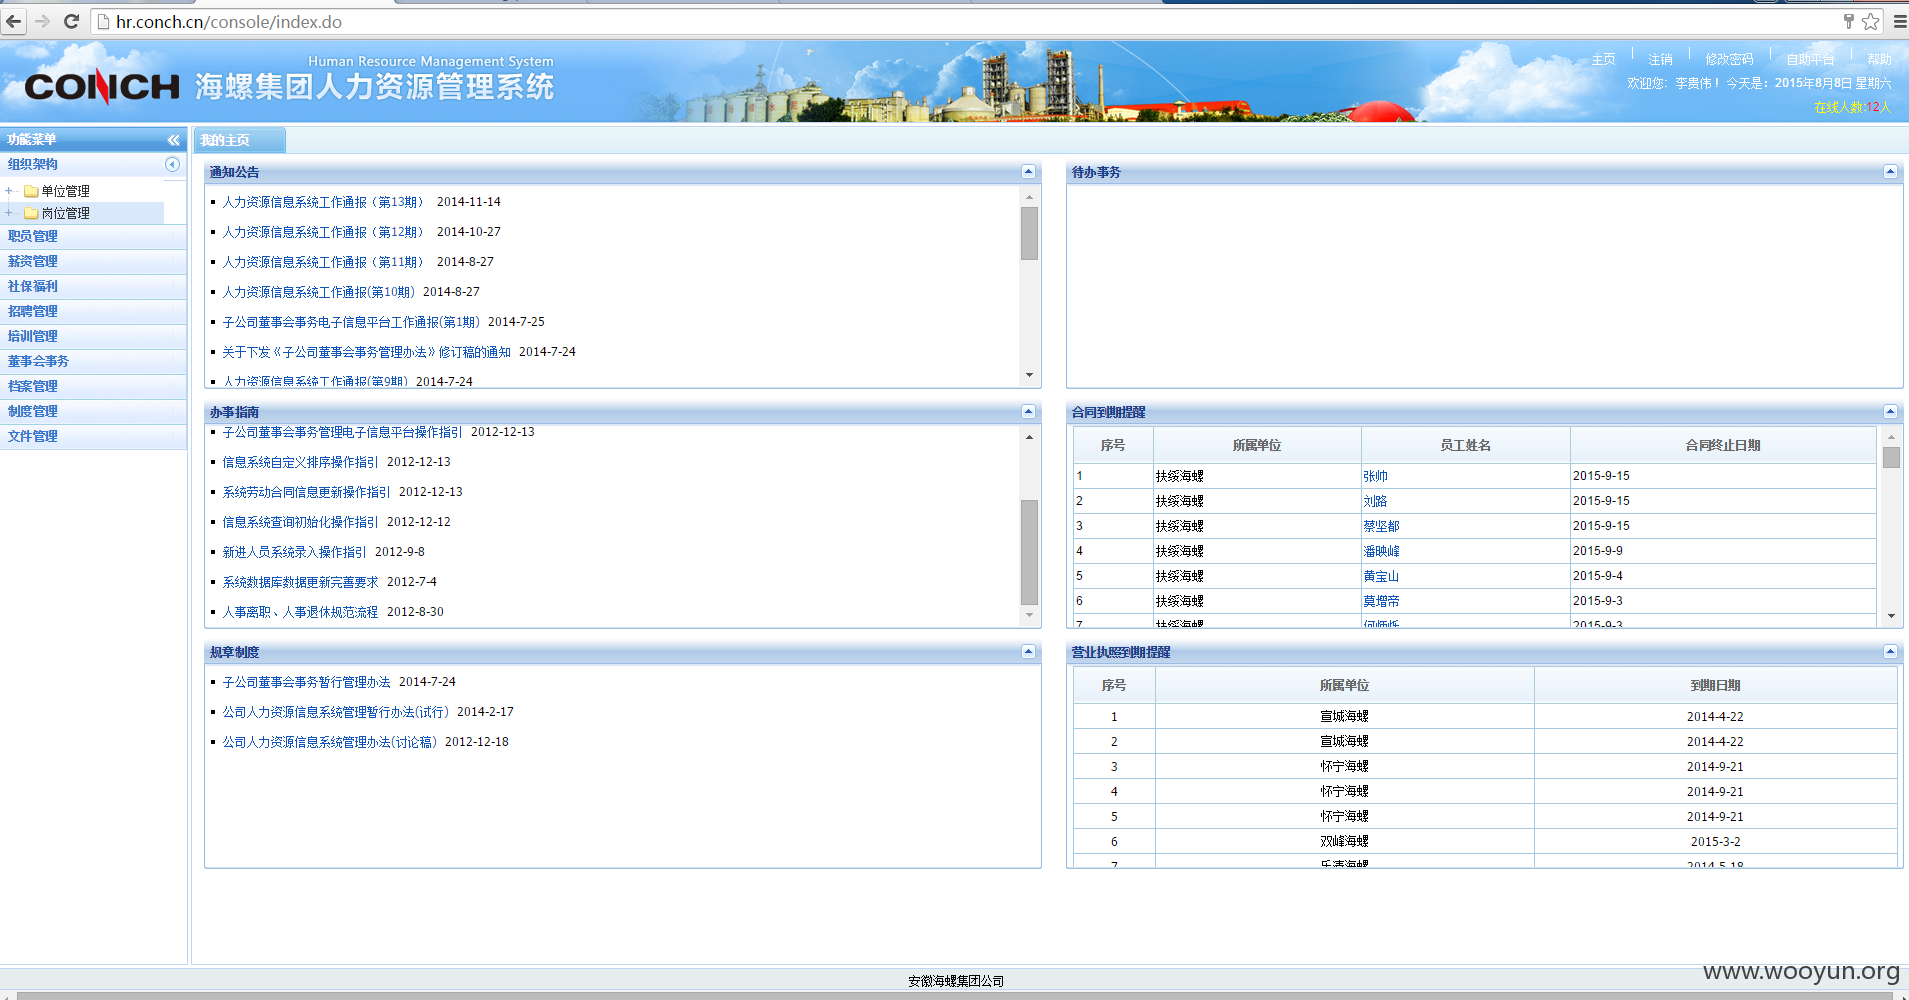This screenshot has width=1909, height=1000.
Task: Select the 单位管理 folder
Action: click(x=57, y=191)
